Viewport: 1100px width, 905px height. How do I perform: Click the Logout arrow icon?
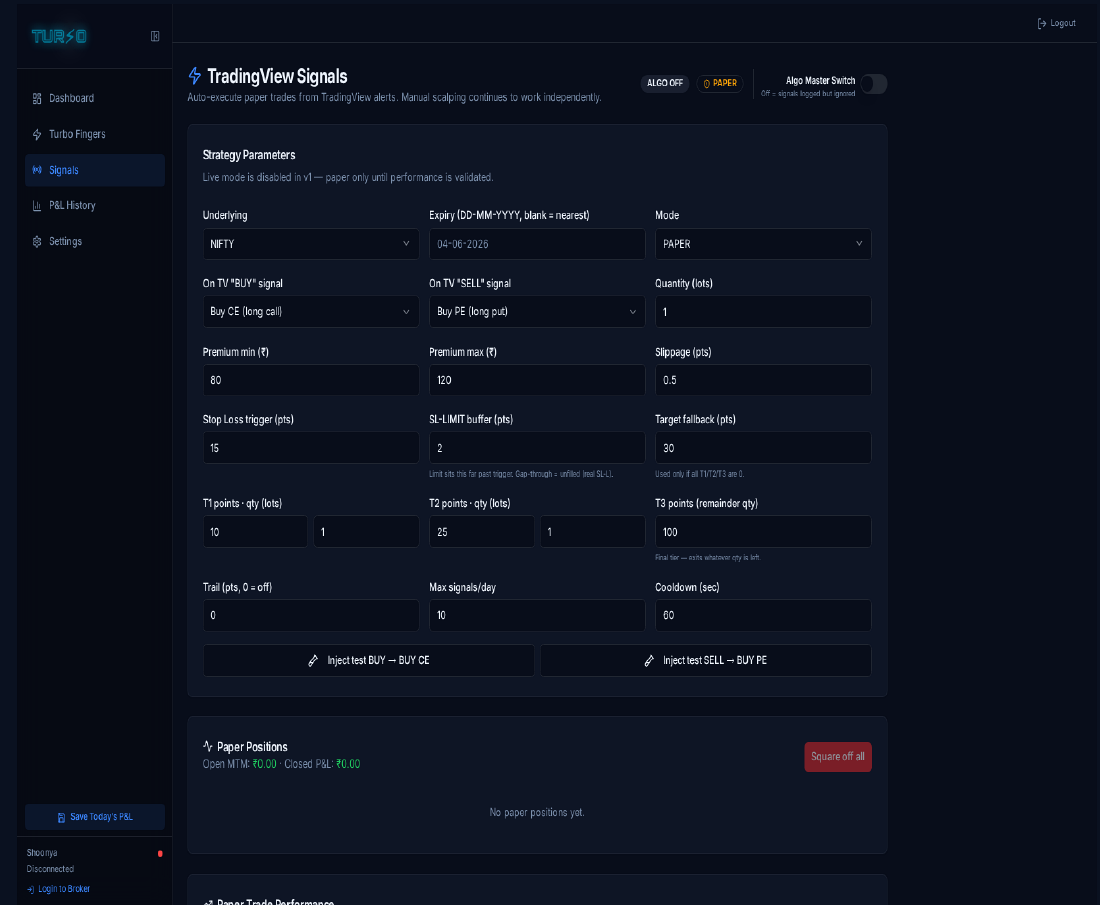[1042, 23]
